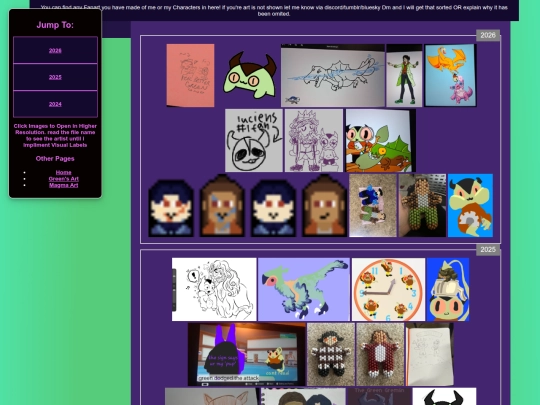This screenshot has width=540, height=405.
Task: Jump to the 2024 section link
Action: [55, 104]
